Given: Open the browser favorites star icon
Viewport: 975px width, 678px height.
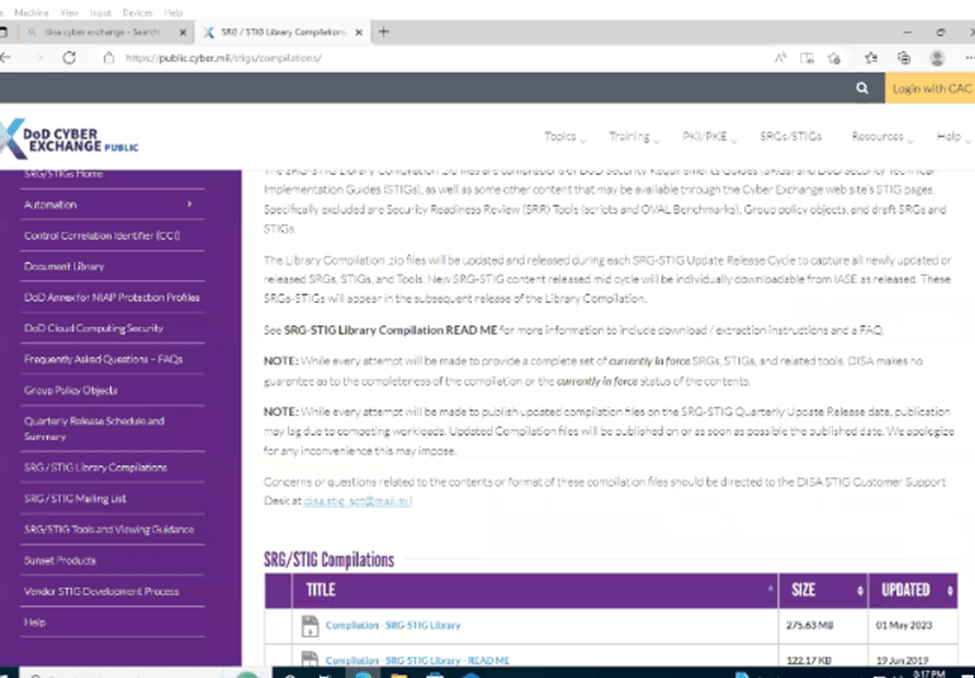Looking at the screenshot, I should [x=870, y=58].
